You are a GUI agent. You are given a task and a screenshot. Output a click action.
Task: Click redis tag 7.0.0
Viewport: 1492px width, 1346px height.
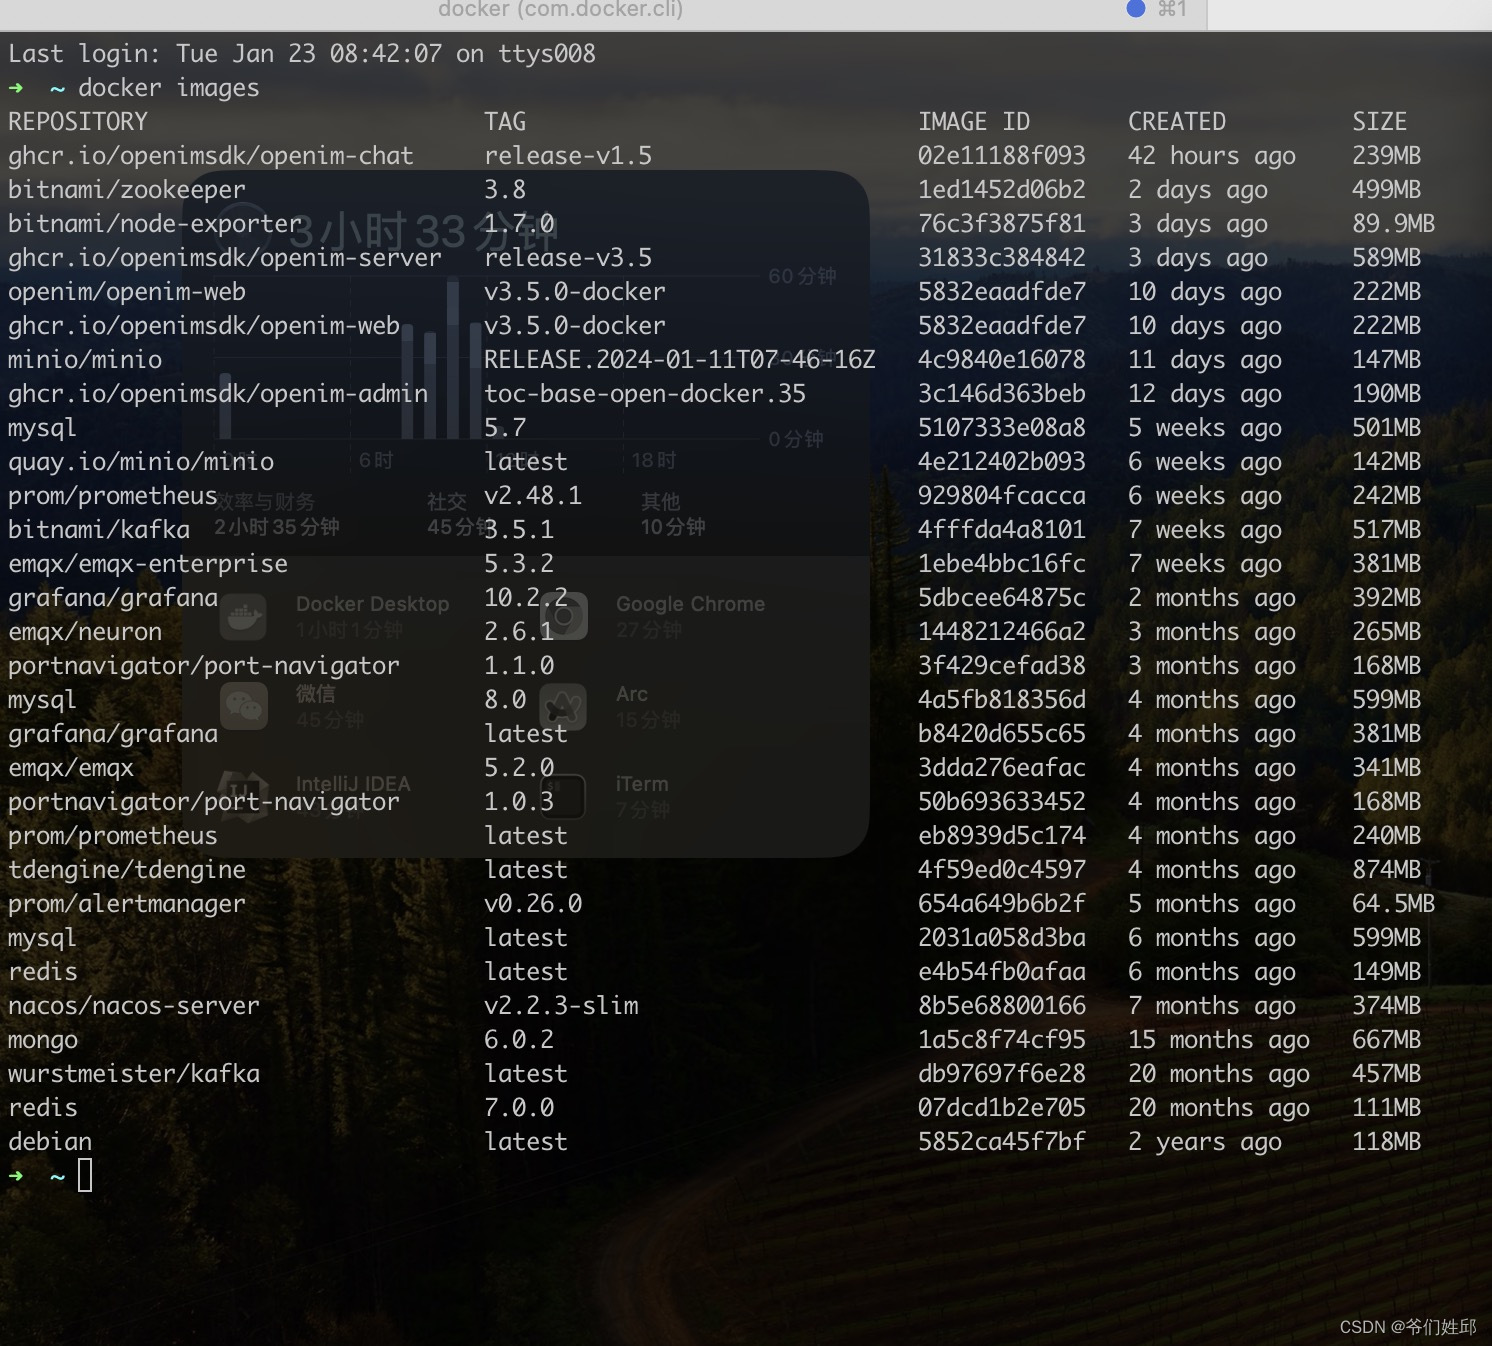point(519,1108)
